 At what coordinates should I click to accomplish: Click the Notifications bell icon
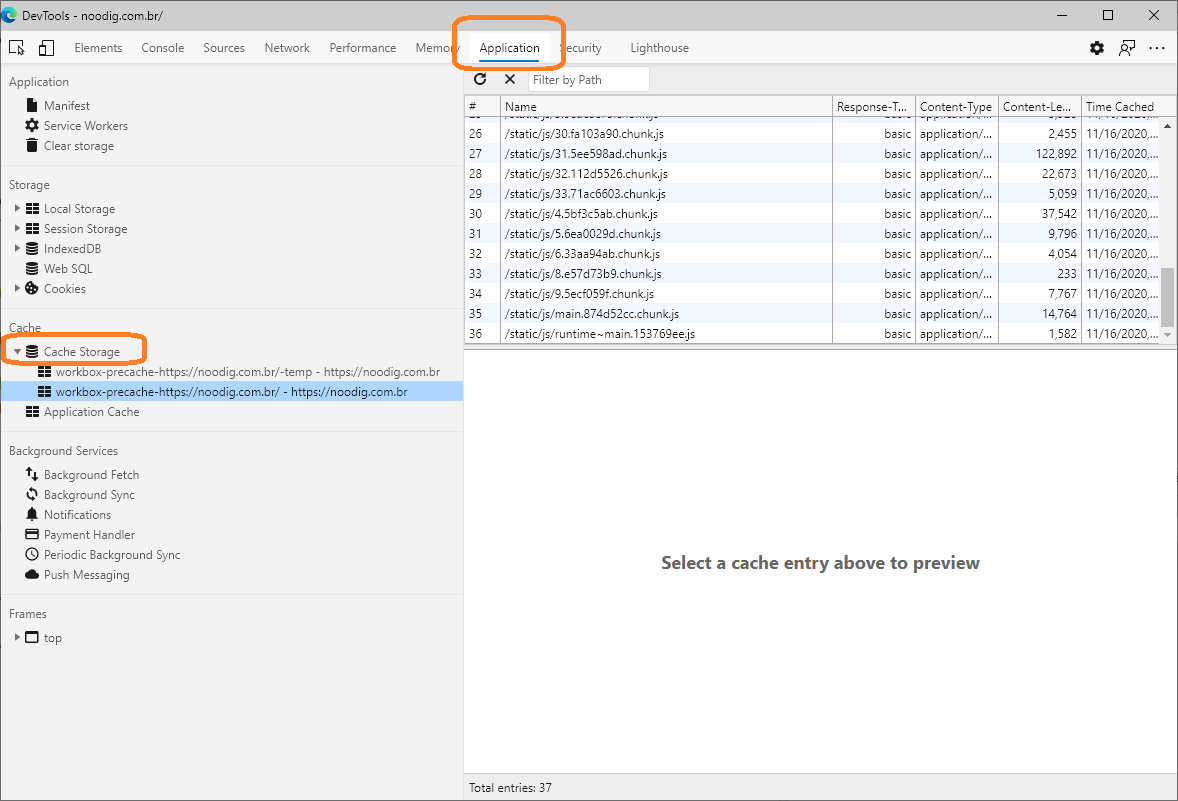tap(32, 515)
